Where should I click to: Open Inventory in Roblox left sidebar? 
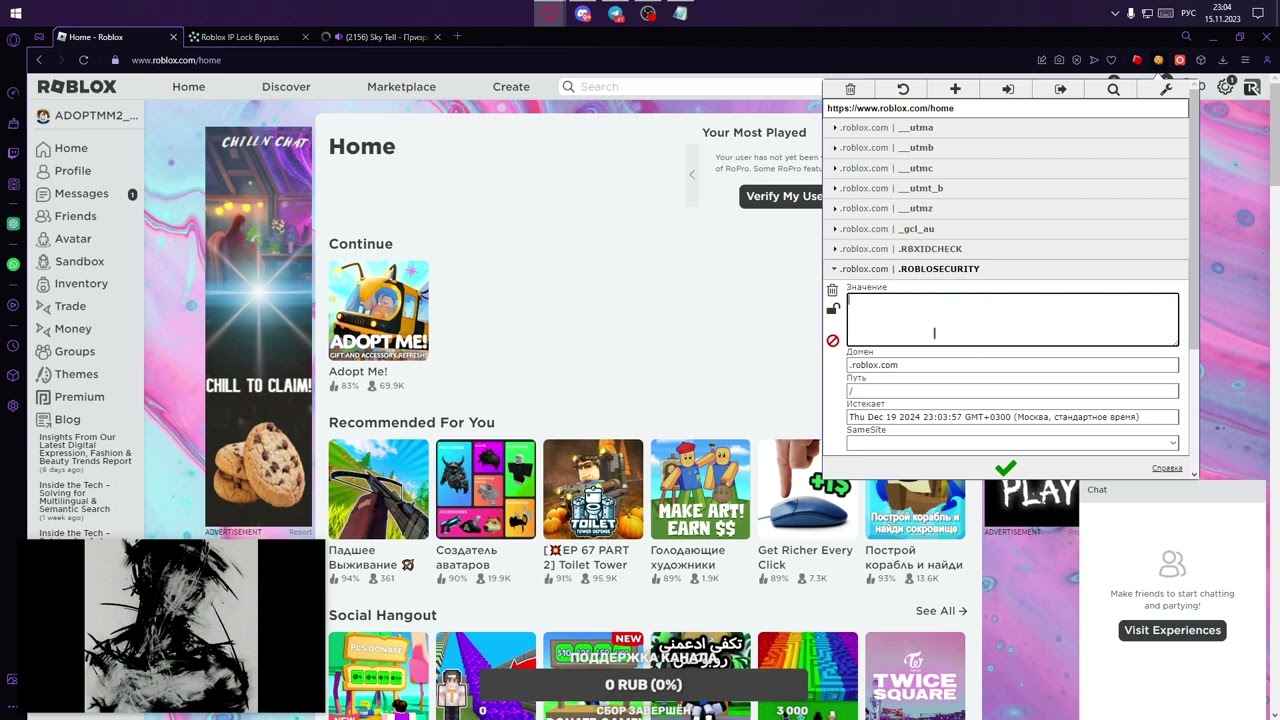81,284
